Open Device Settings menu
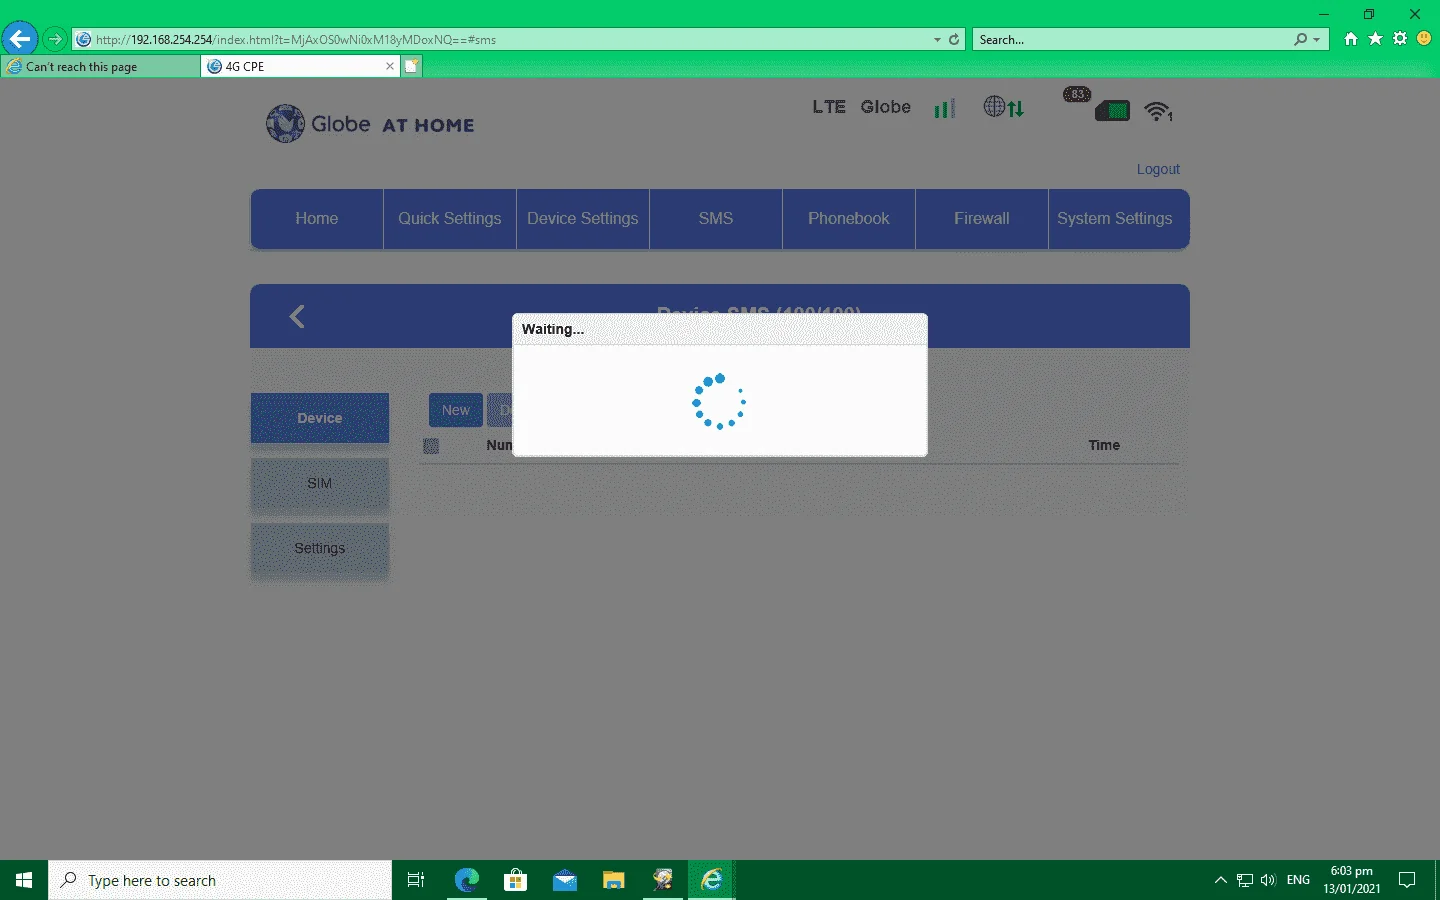The height and width of the screenshot is (900, 1440). [583, 219]
